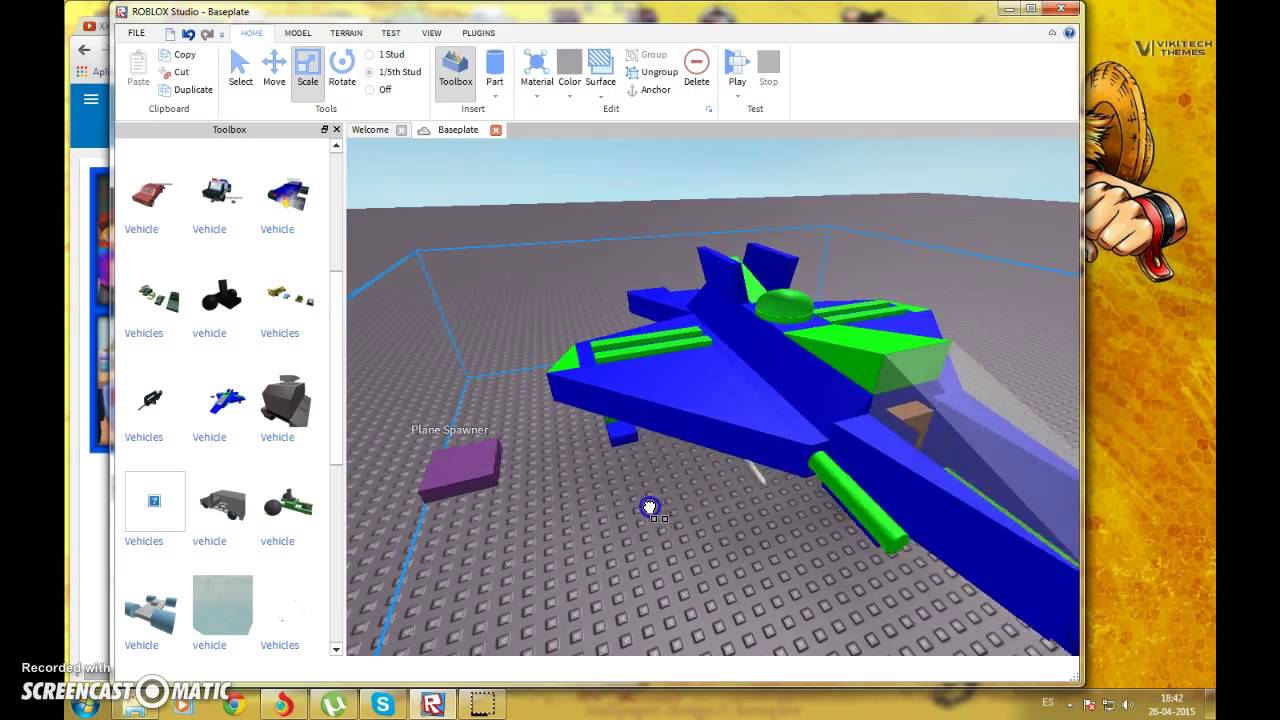The height and width of the screenshot is (720, 1280).
Task: Group the selected parts
Action: coord(646,55)
